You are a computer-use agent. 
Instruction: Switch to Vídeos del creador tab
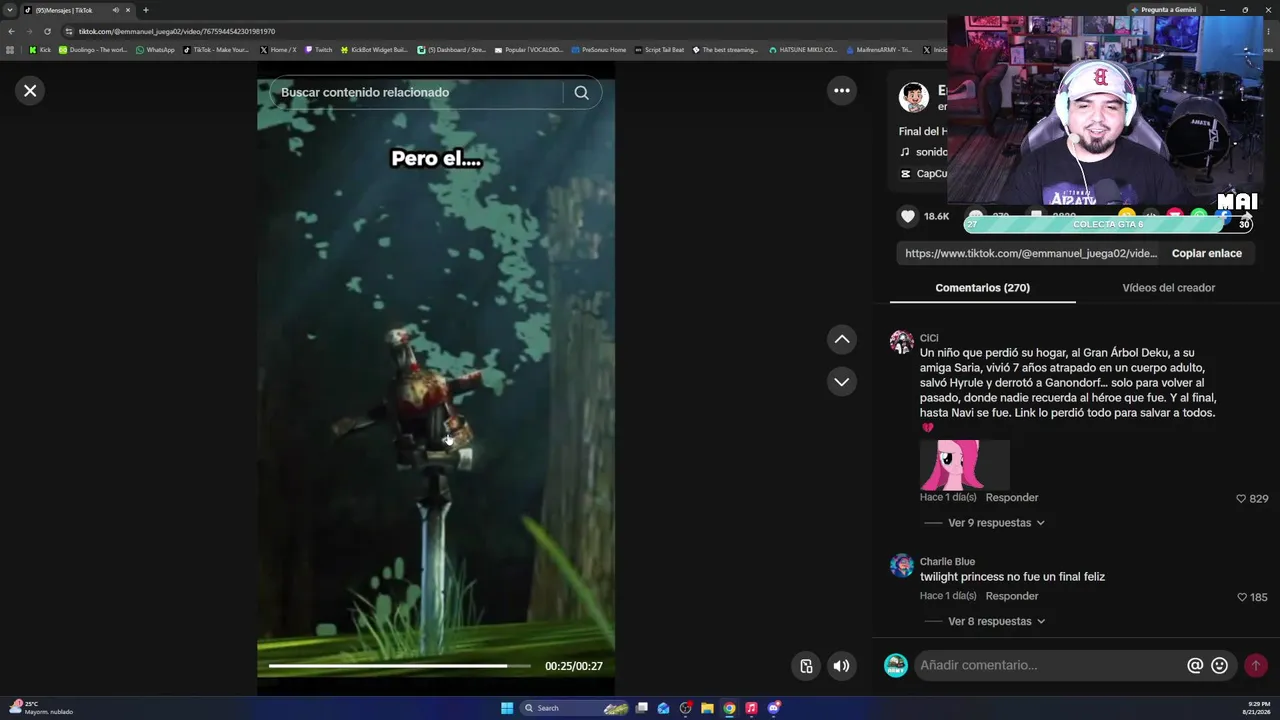coord(1168,288)
